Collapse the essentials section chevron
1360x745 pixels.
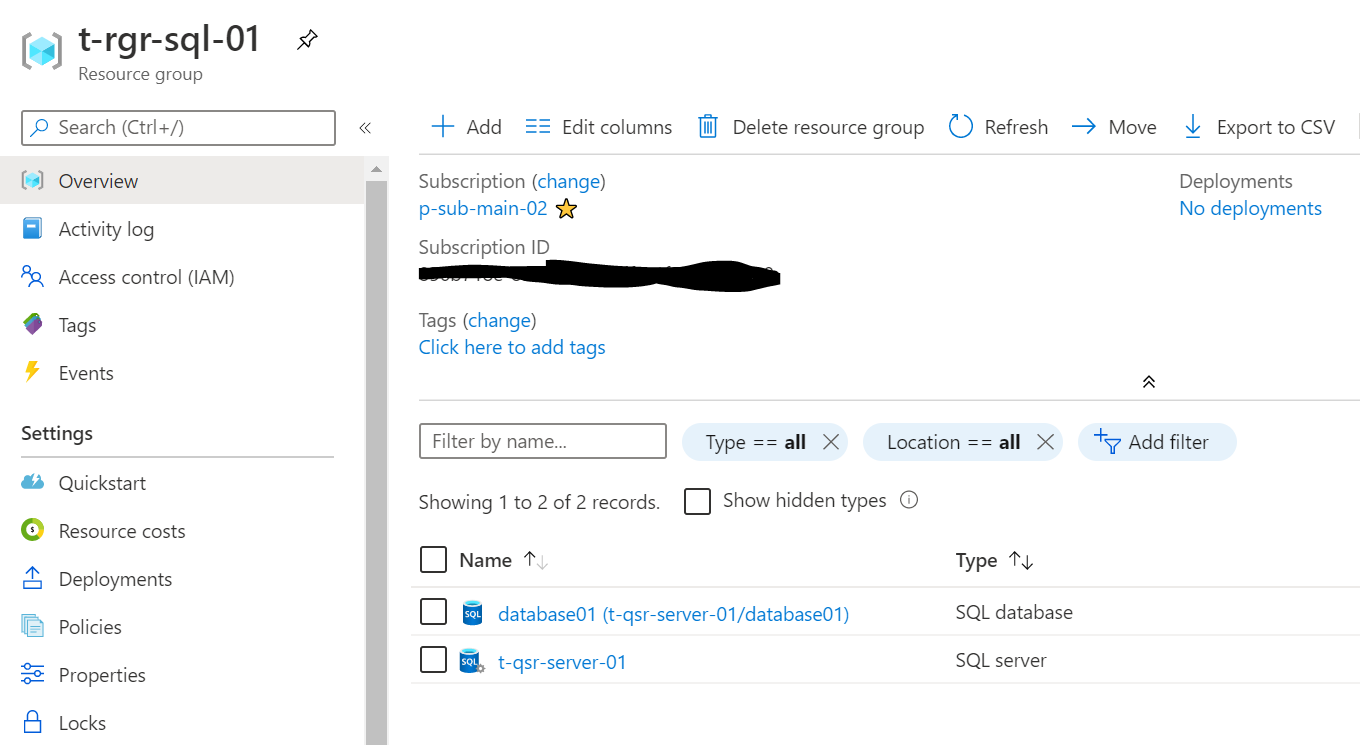click(1149, 382)
